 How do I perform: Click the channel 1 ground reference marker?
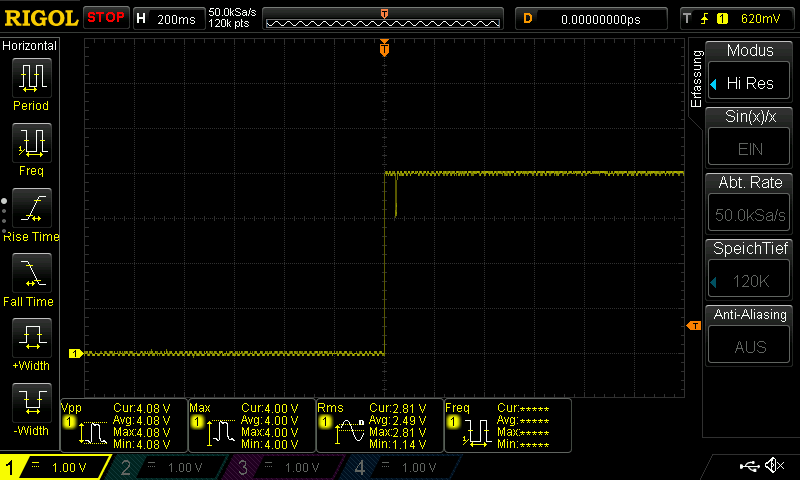76,353
